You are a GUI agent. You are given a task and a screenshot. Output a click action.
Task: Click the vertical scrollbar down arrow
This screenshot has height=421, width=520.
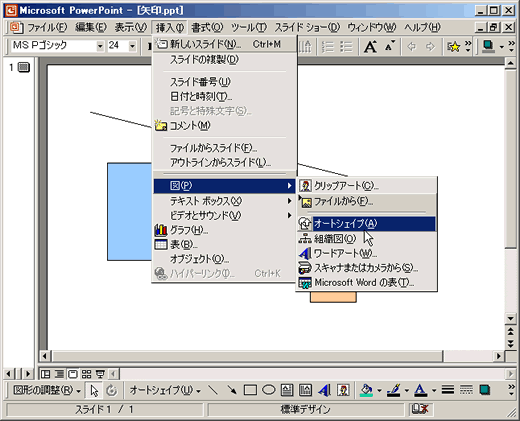point(510,319)
